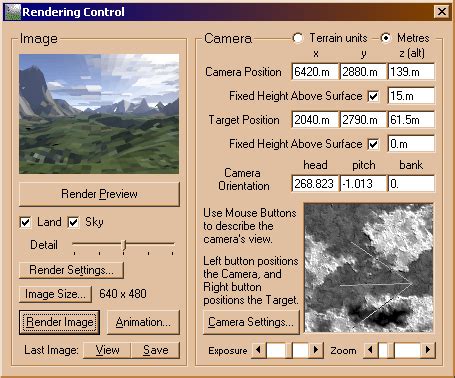Click the Rendering Control title bar icon
455x378 pixels.
12,12
